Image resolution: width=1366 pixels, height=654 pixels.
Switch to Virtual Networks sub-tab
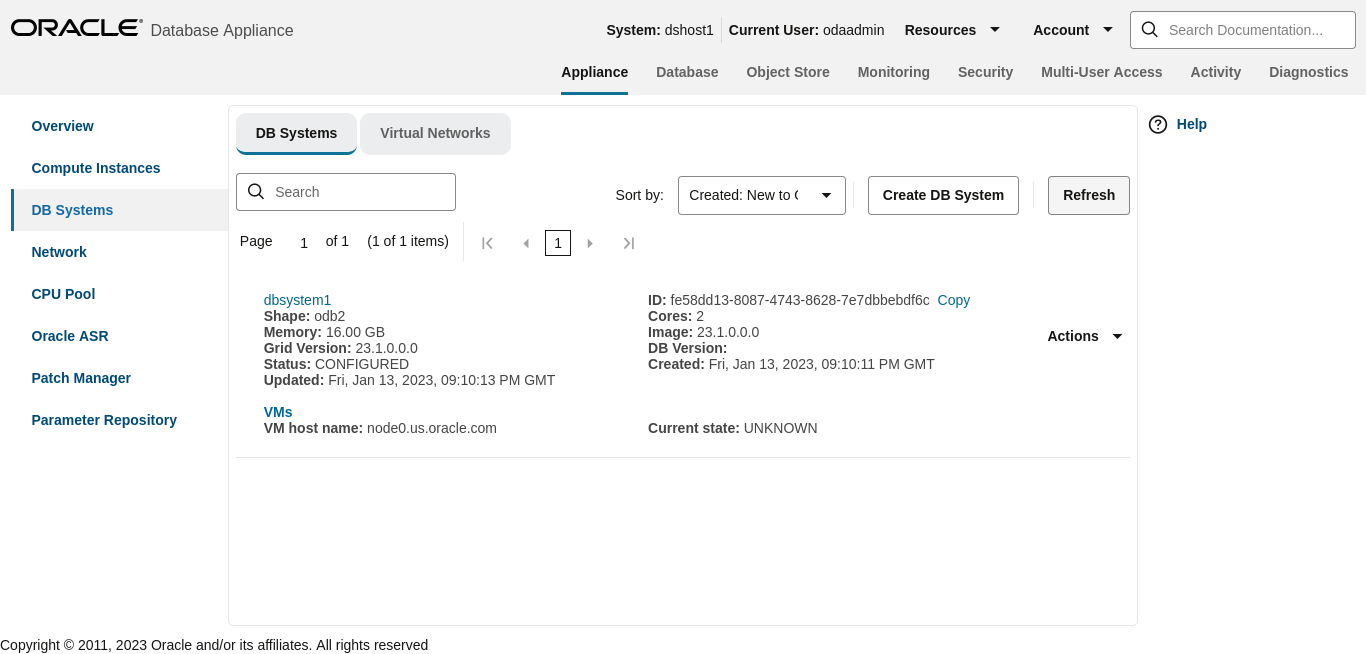point(435,133)
